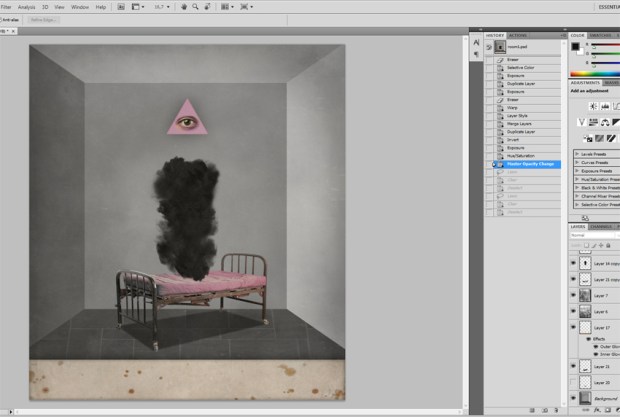The width and height of the screenshot is (620, 417).
Task: Switch to the Swatches tab
Action: click(600, 35)
